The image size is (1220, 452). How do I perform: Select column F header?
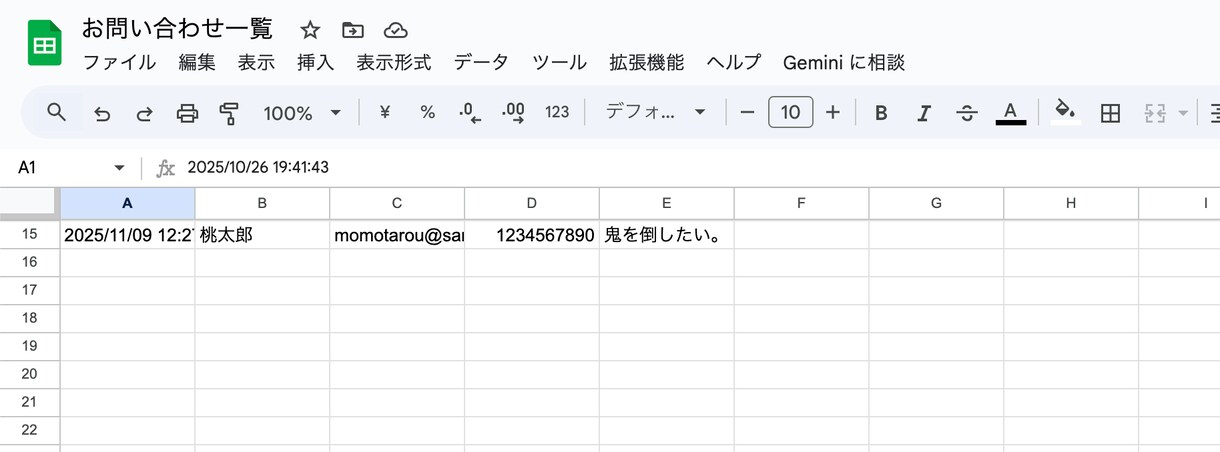[802, 203]
